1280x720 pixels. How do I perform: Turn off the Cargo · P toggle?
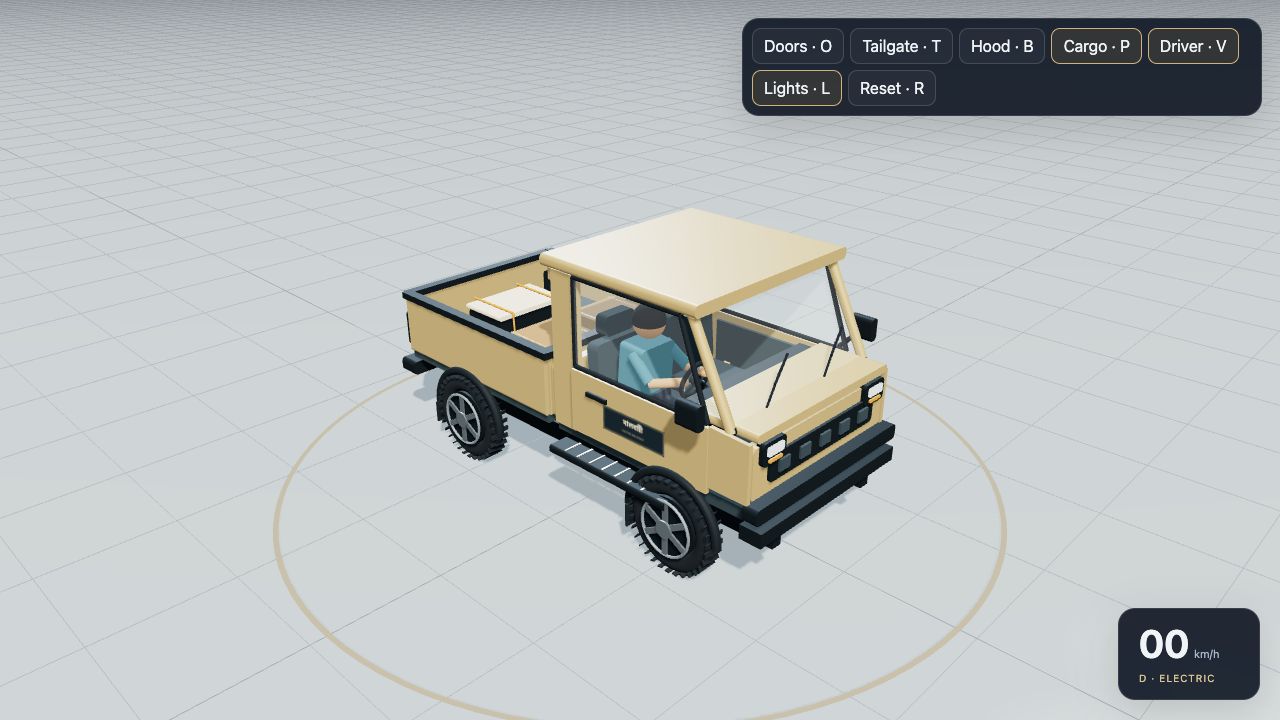tap(1096, 46)
